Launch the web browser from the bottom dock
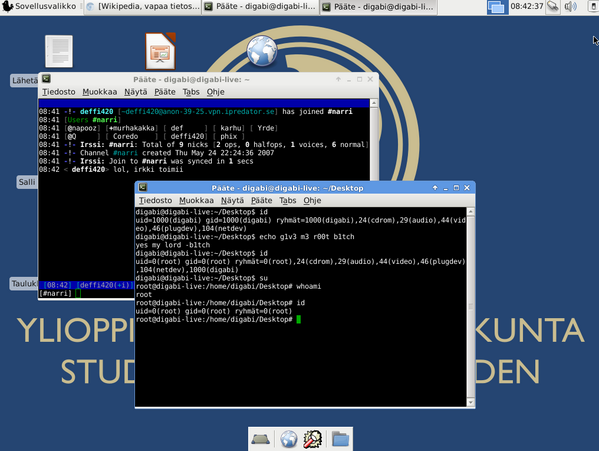The height and width of the screenshot is (451, 599). 289,439
